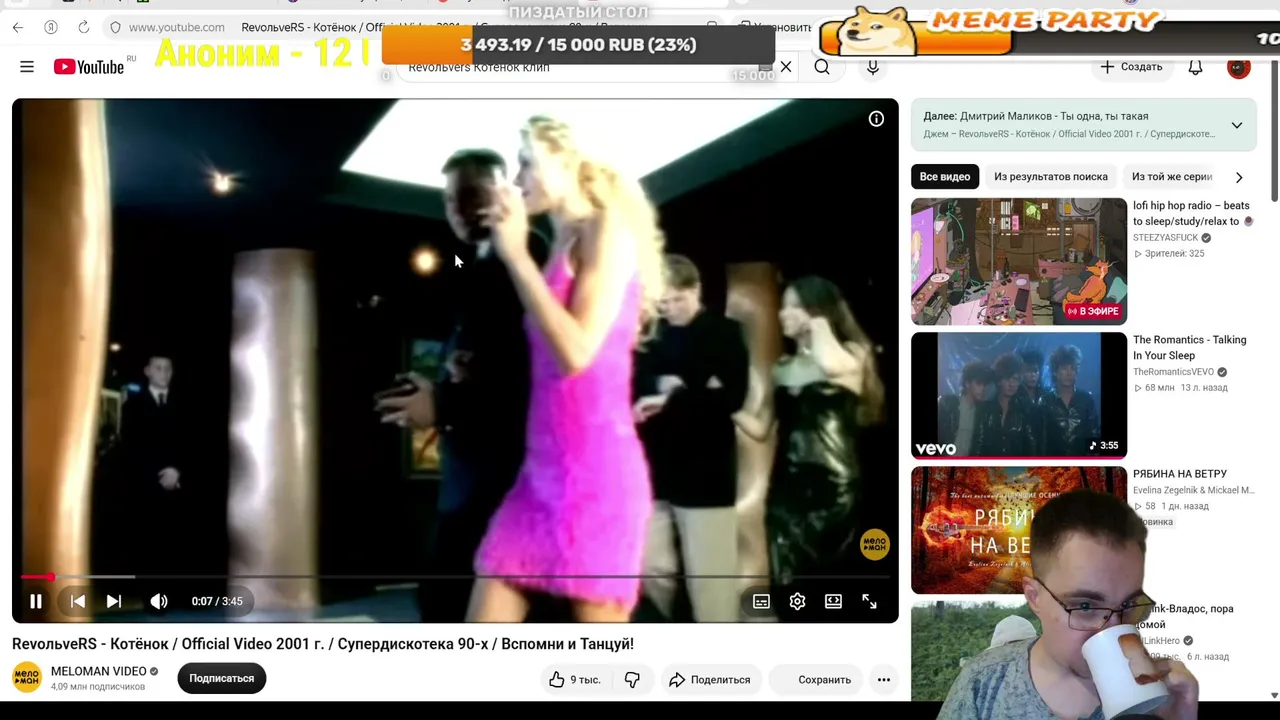This screenshot has width=1280, height=720.
Task: Open the lofi hip hop radio thumbnail
Action: 1019,262
